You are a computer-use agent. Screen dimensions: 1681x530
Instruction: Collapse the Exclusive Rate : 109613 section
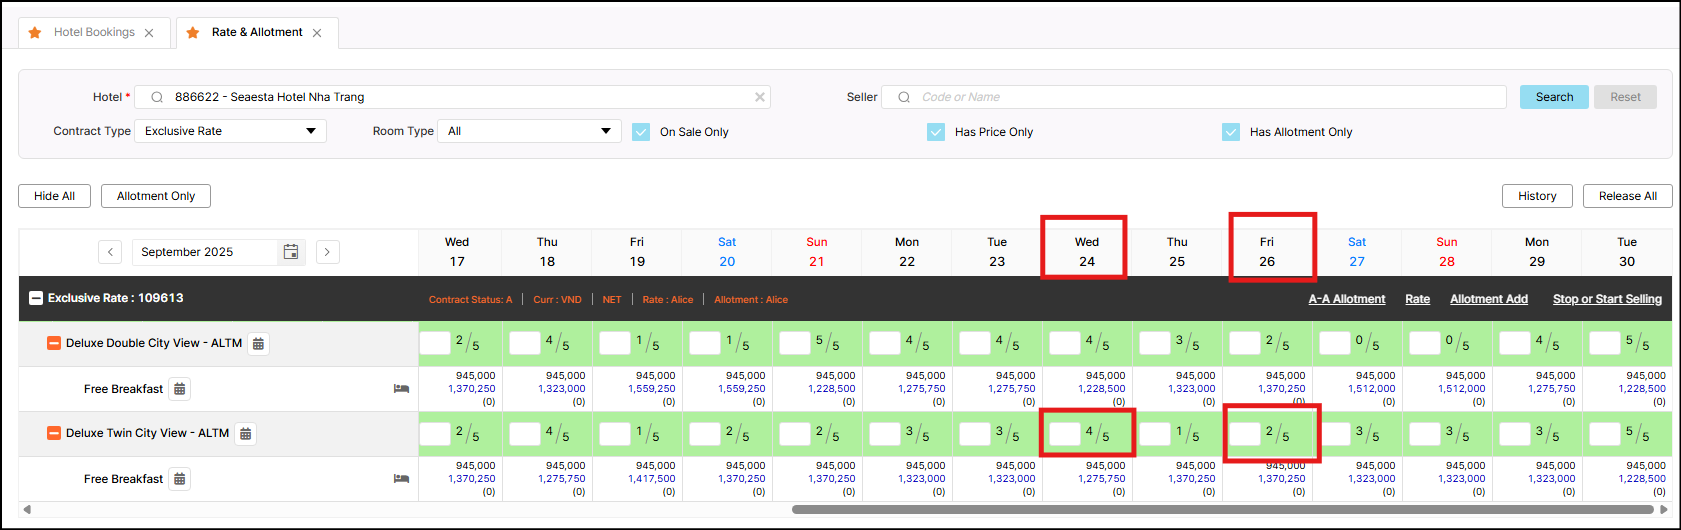(x=36, y=298)
